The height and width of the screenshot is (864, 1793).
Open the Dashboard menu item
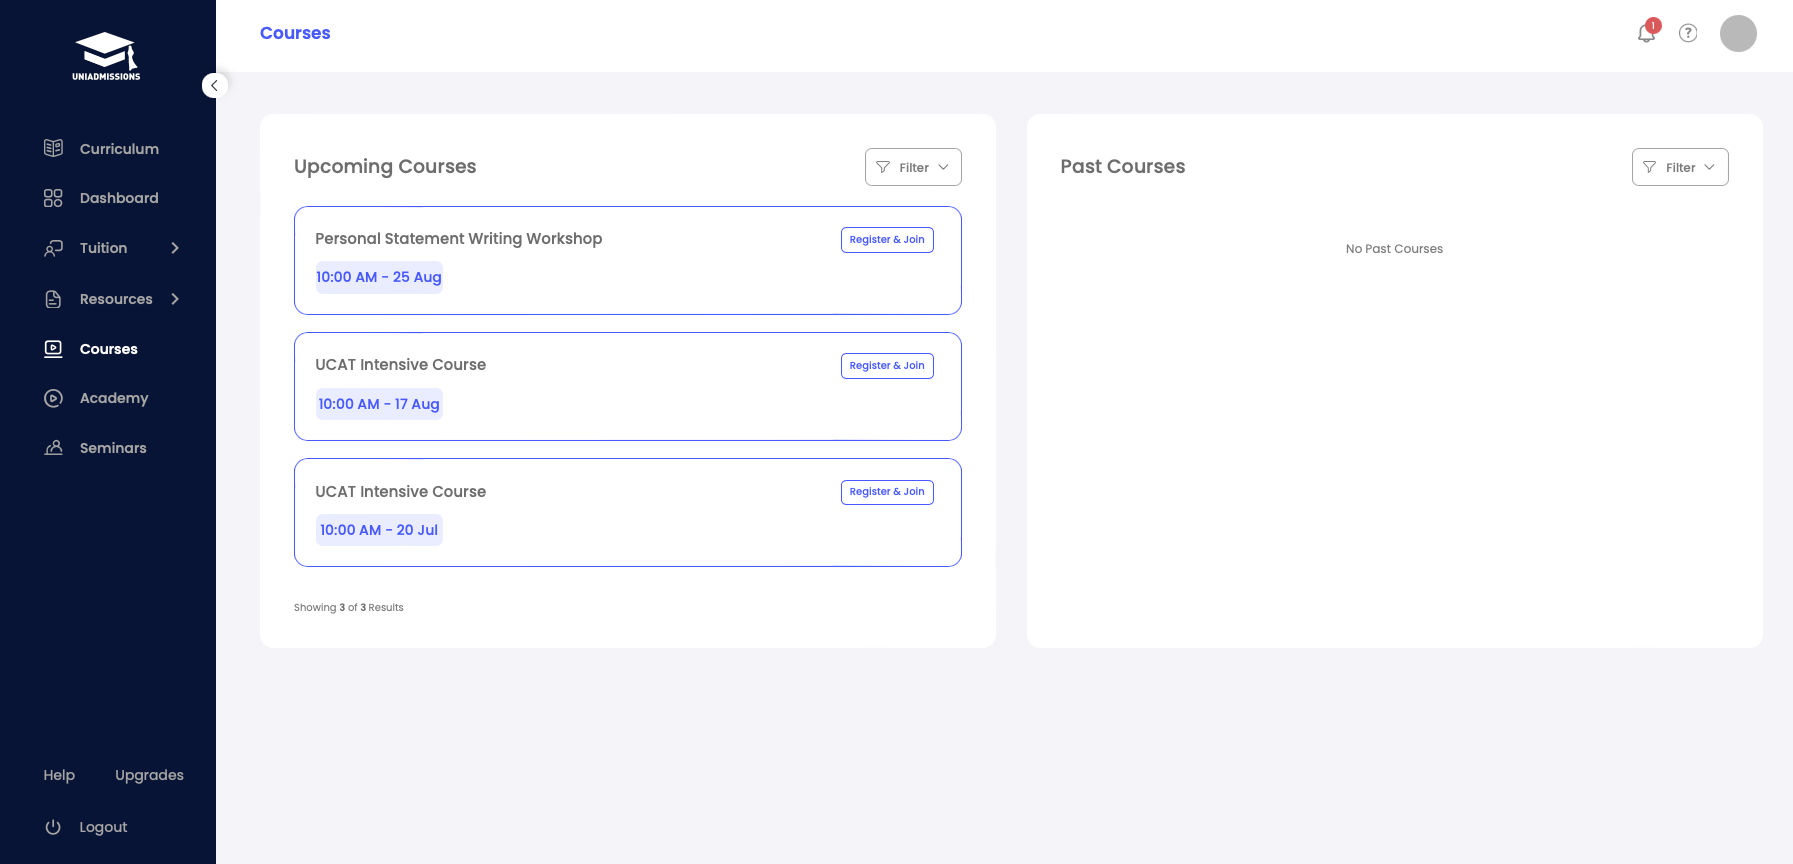[119, 198]
